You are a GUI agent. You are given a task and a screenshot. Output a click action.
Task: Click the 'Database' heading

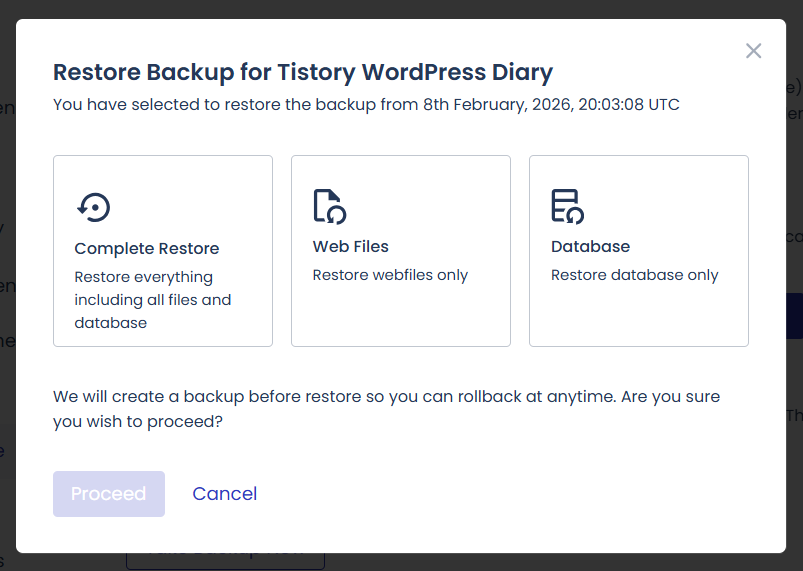pos(590,246)
